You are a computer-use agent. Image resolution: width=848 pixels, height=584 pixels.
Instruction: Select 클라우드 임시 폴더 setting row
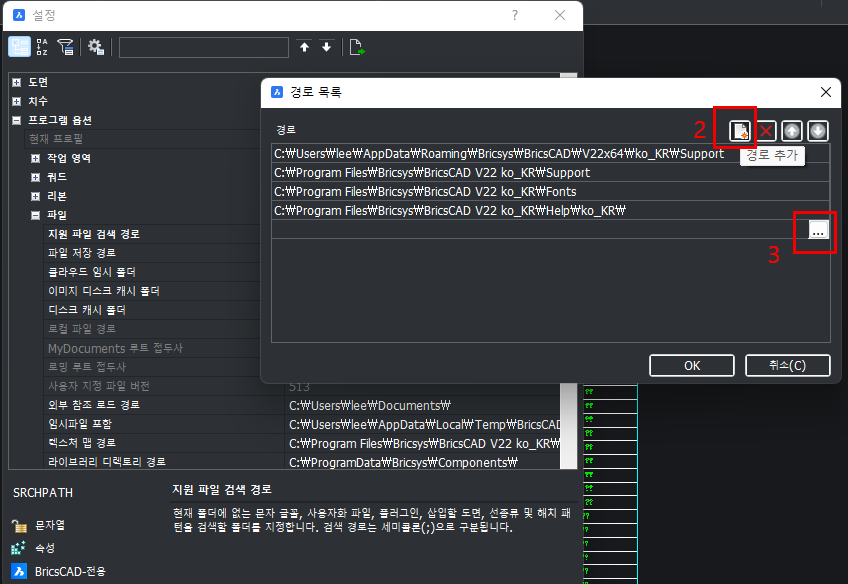pos(153,272)
